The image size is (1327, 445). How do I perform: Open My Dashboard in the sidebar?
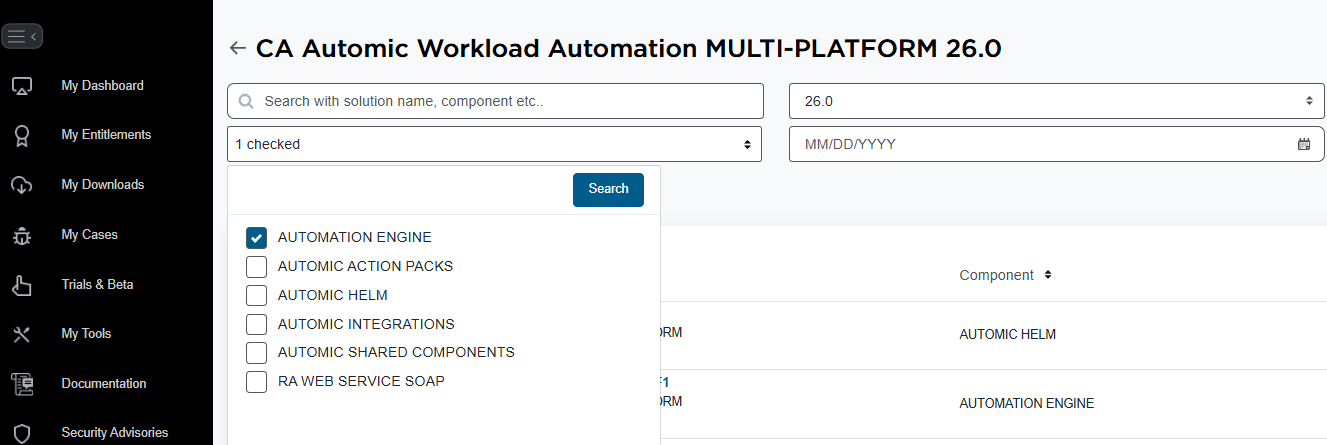(x=102, y=86)
